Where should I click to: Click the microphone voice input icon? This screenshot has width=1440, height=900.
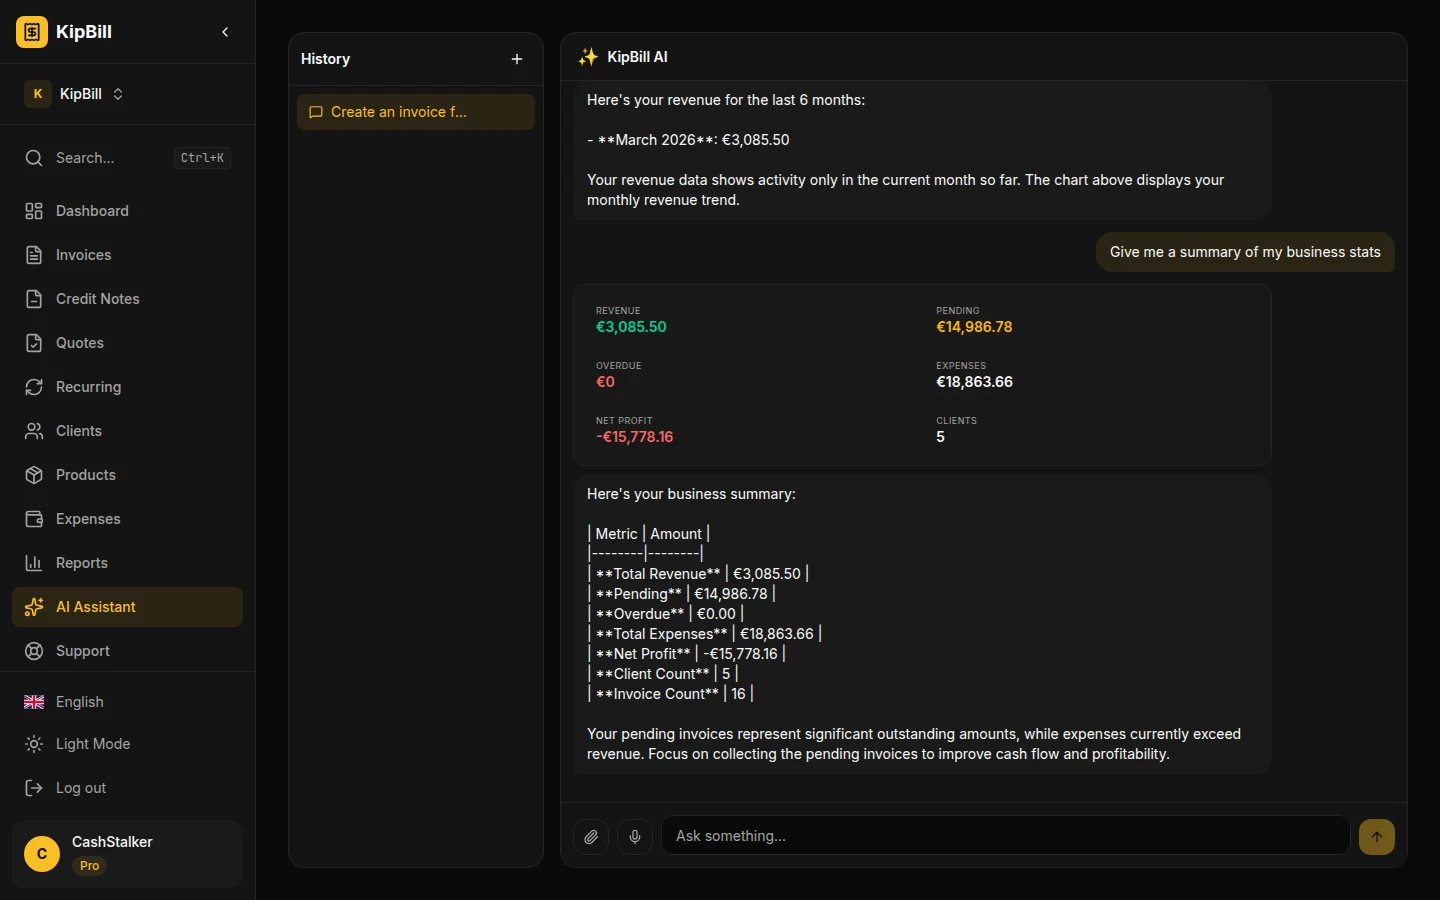point(635,836)
